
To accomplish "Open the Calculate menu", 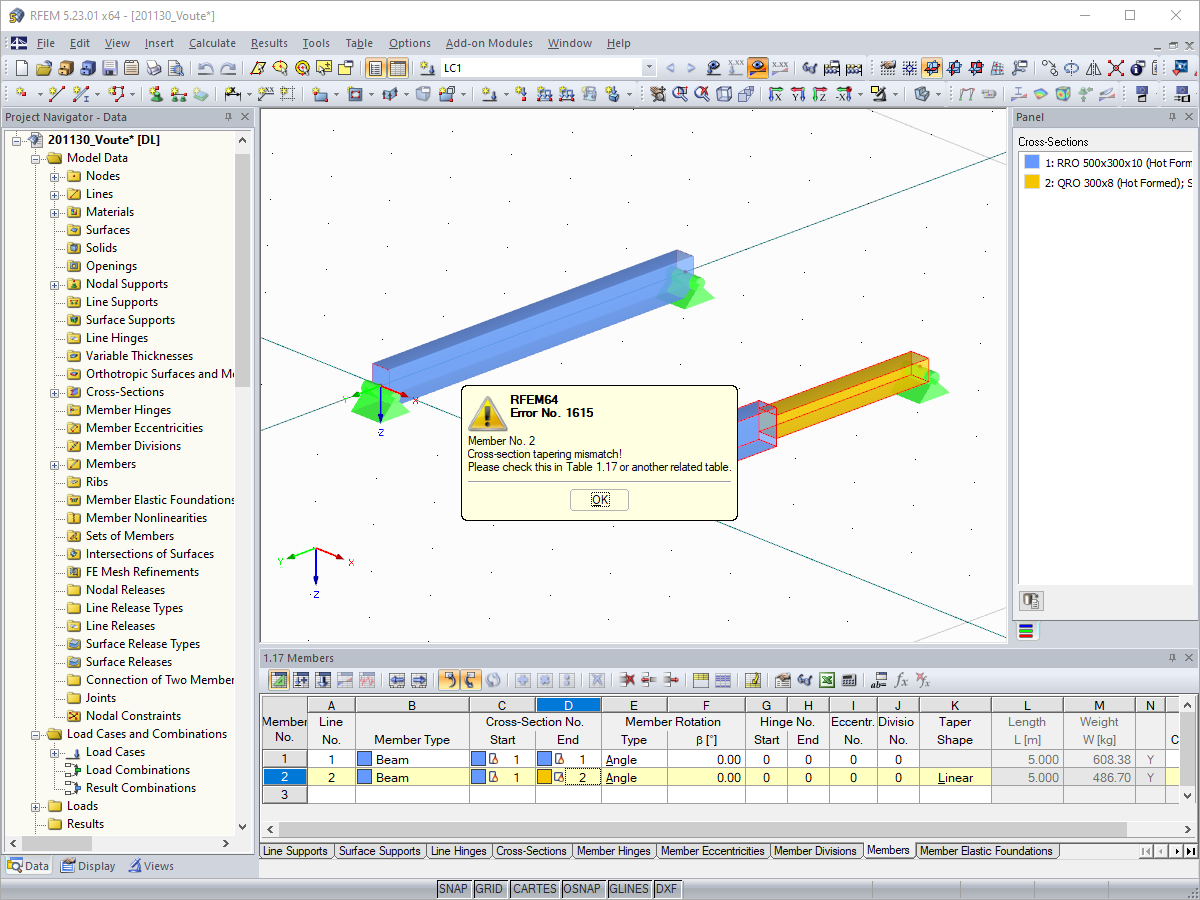I will pyautogui.click(x=212, y=43).
